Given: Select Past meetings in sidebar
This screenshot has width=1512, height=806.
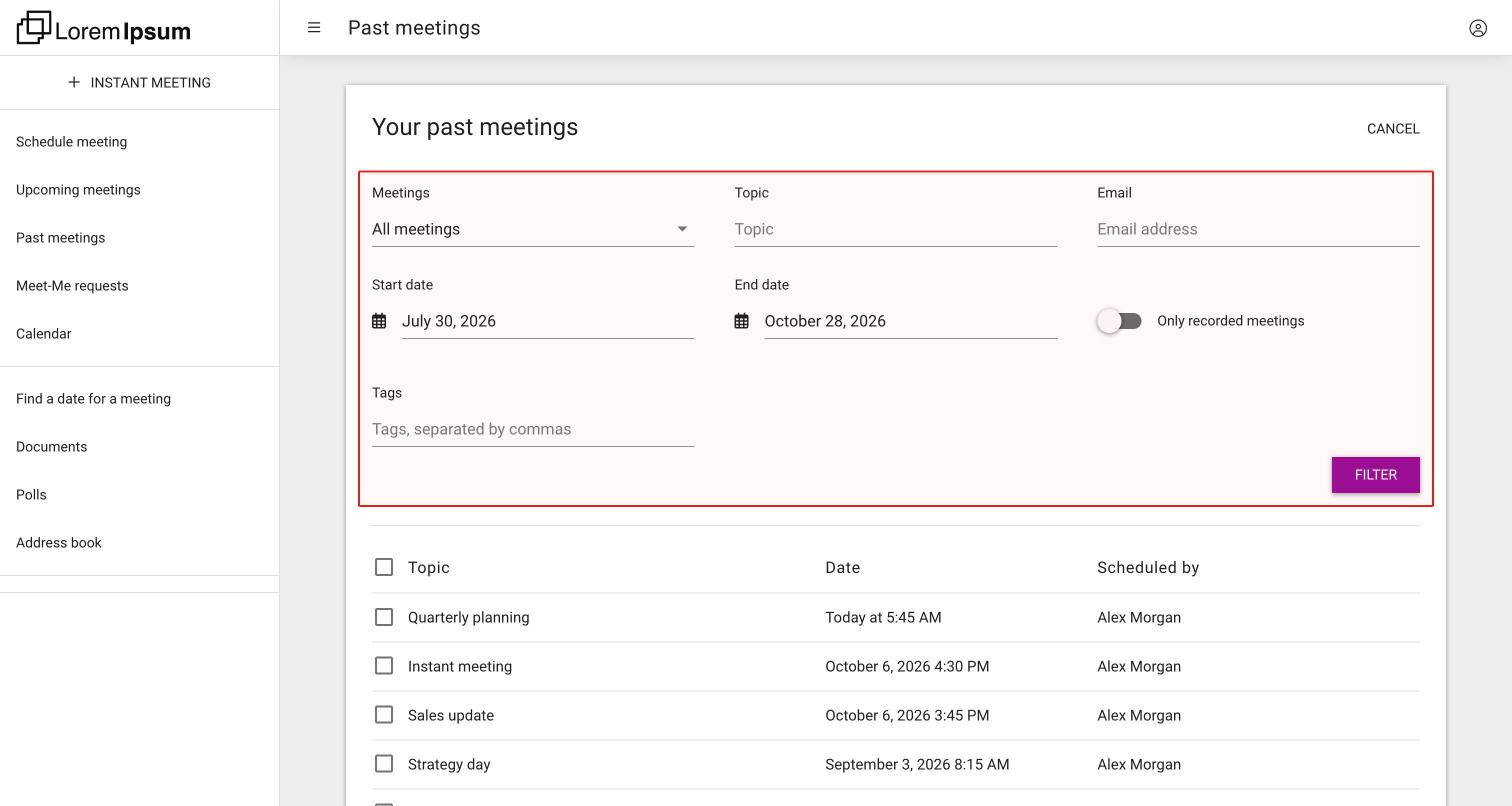Looking at the screenshot, I should (61, 238).
